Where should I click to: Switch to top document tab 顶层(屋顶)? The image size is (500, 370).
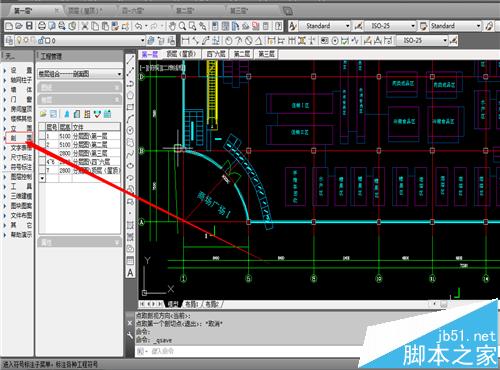point(85,11)
